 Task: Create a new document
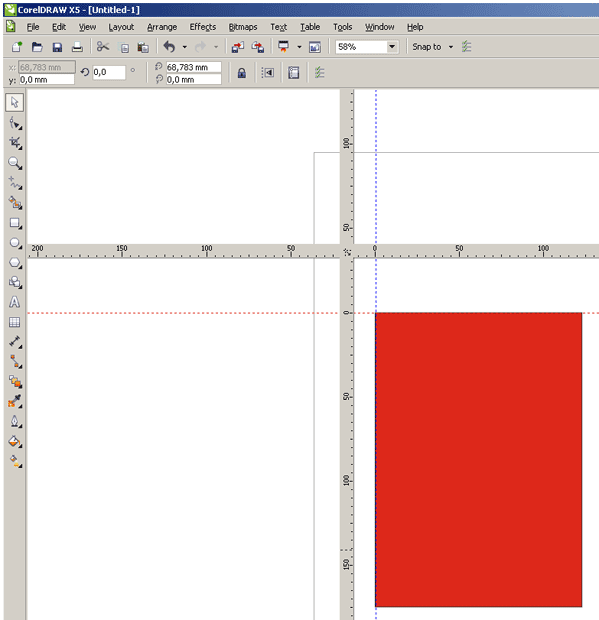17,47
